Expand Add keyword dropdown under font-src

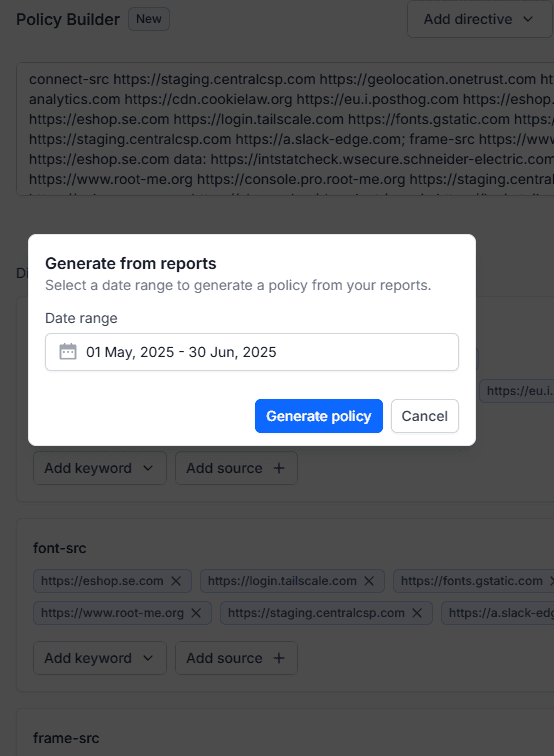100,658
